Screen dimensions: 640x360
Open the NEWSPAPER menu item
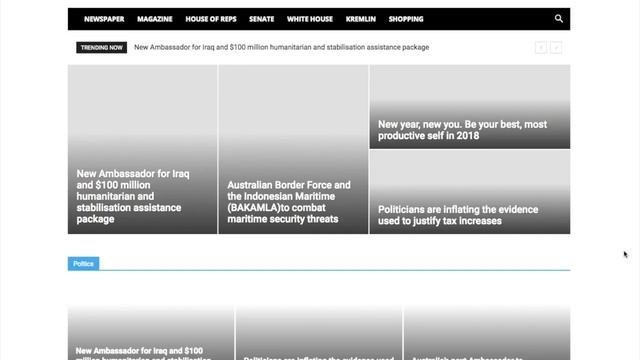click(x=104, y=19)
